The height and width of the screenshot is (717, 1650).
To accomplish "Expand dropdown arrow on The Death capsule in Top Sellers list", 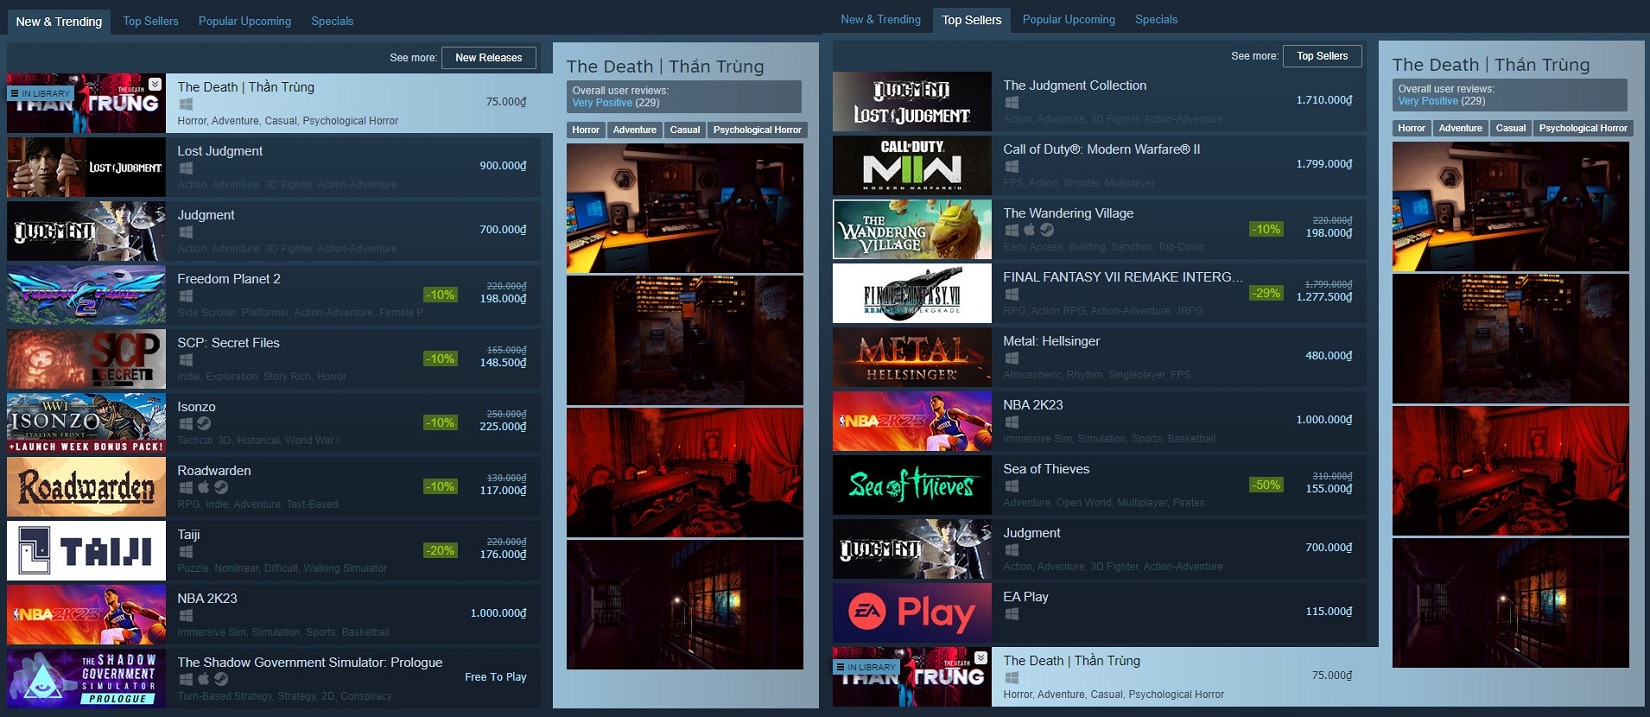I will (x=981, y=658).
